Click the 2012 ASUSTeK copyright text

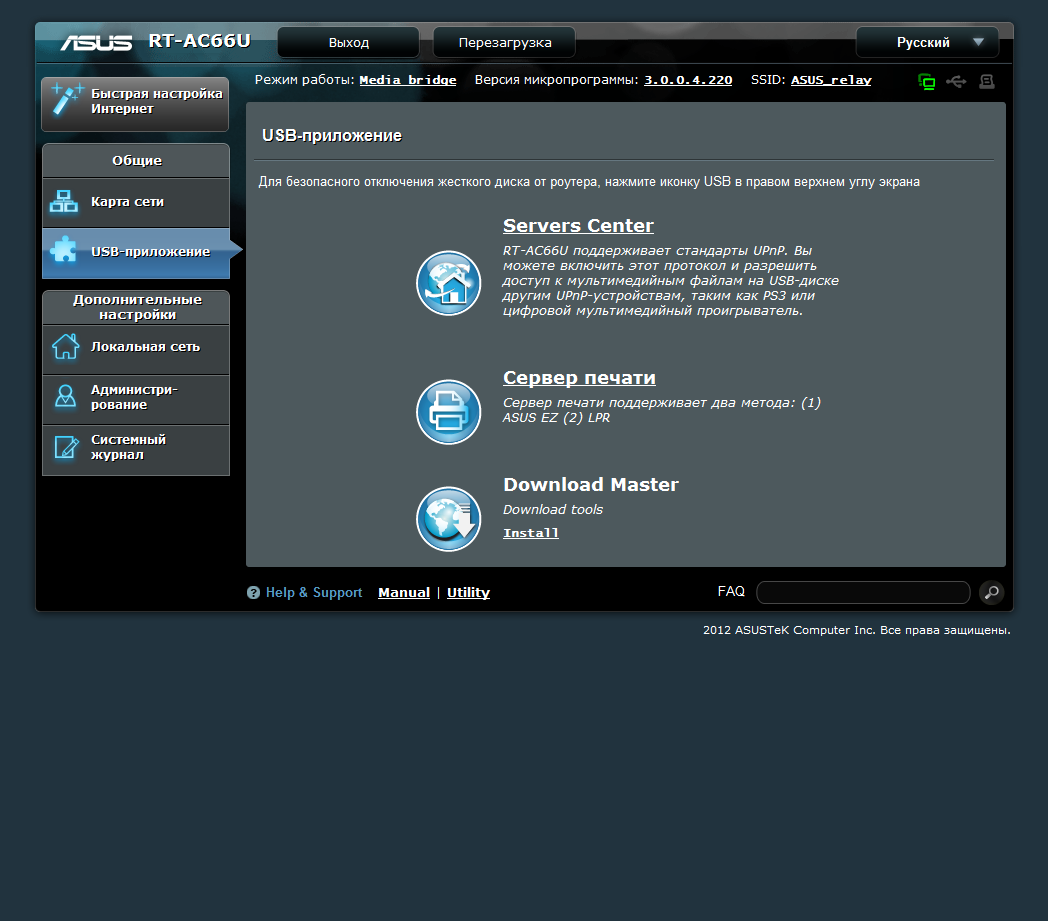click(857, 630)
